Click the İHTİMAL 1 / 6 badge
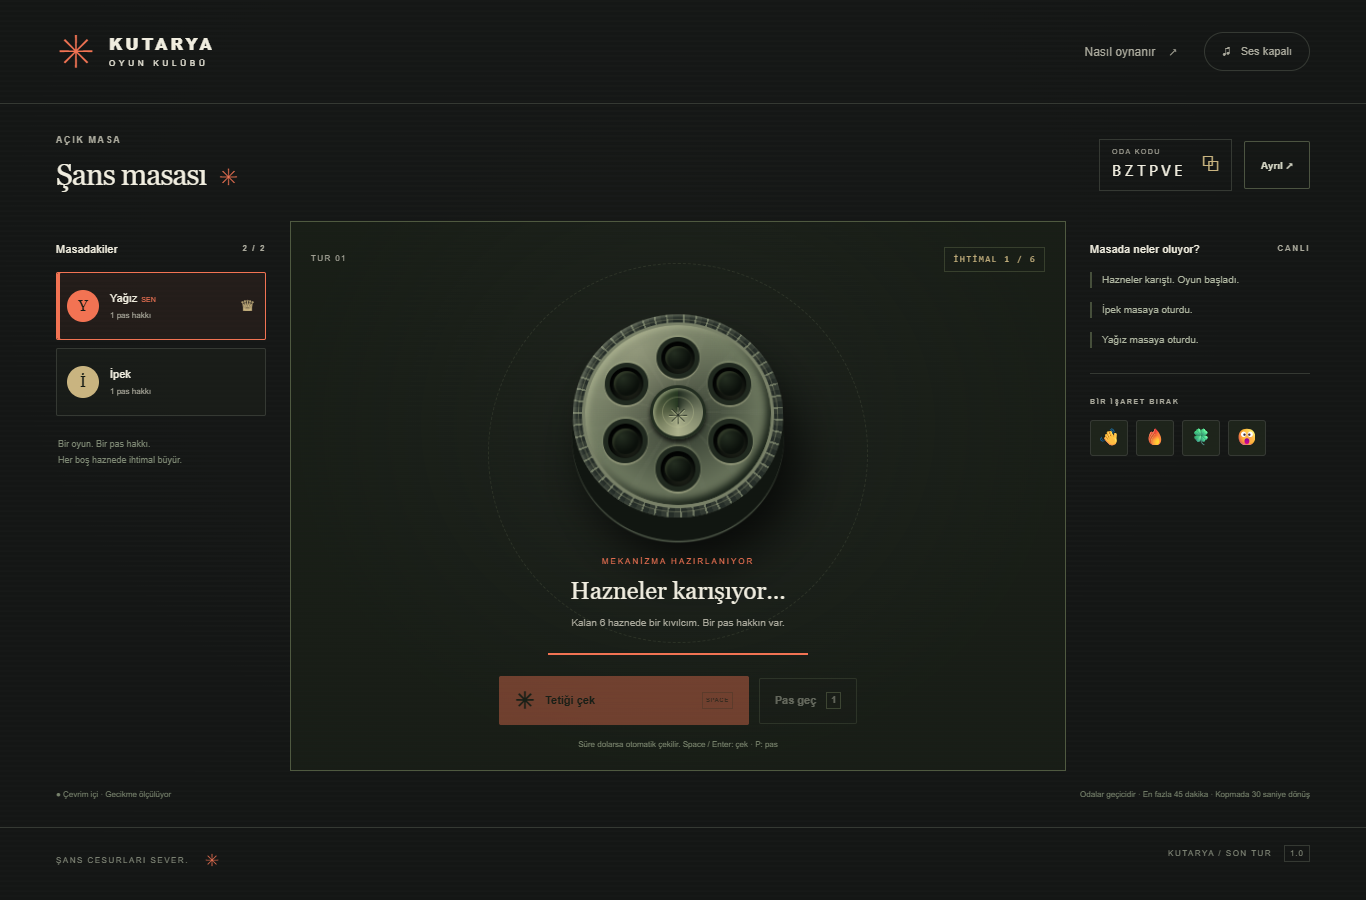This screenshot has height=900, width=1366. [994, 259]
